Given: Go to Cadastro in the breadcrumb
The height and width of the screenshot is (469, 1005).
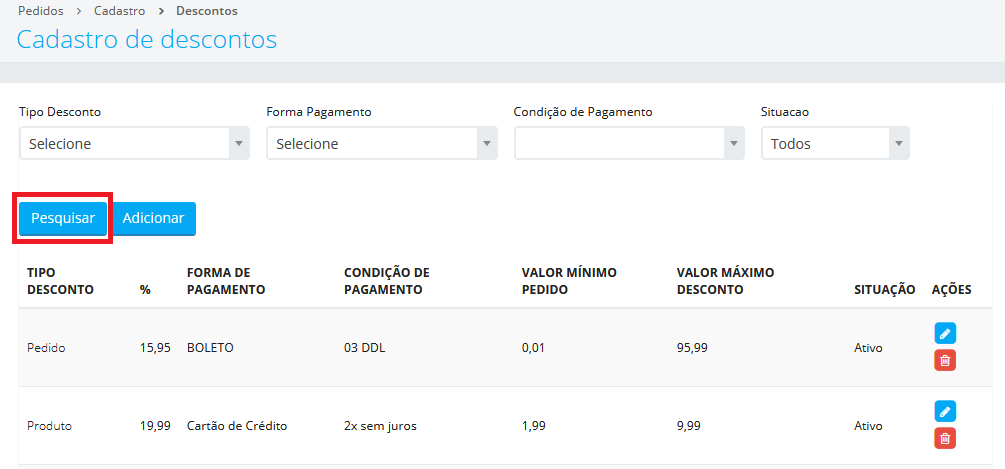Looking at the screenshot, I should coord(119,11).
